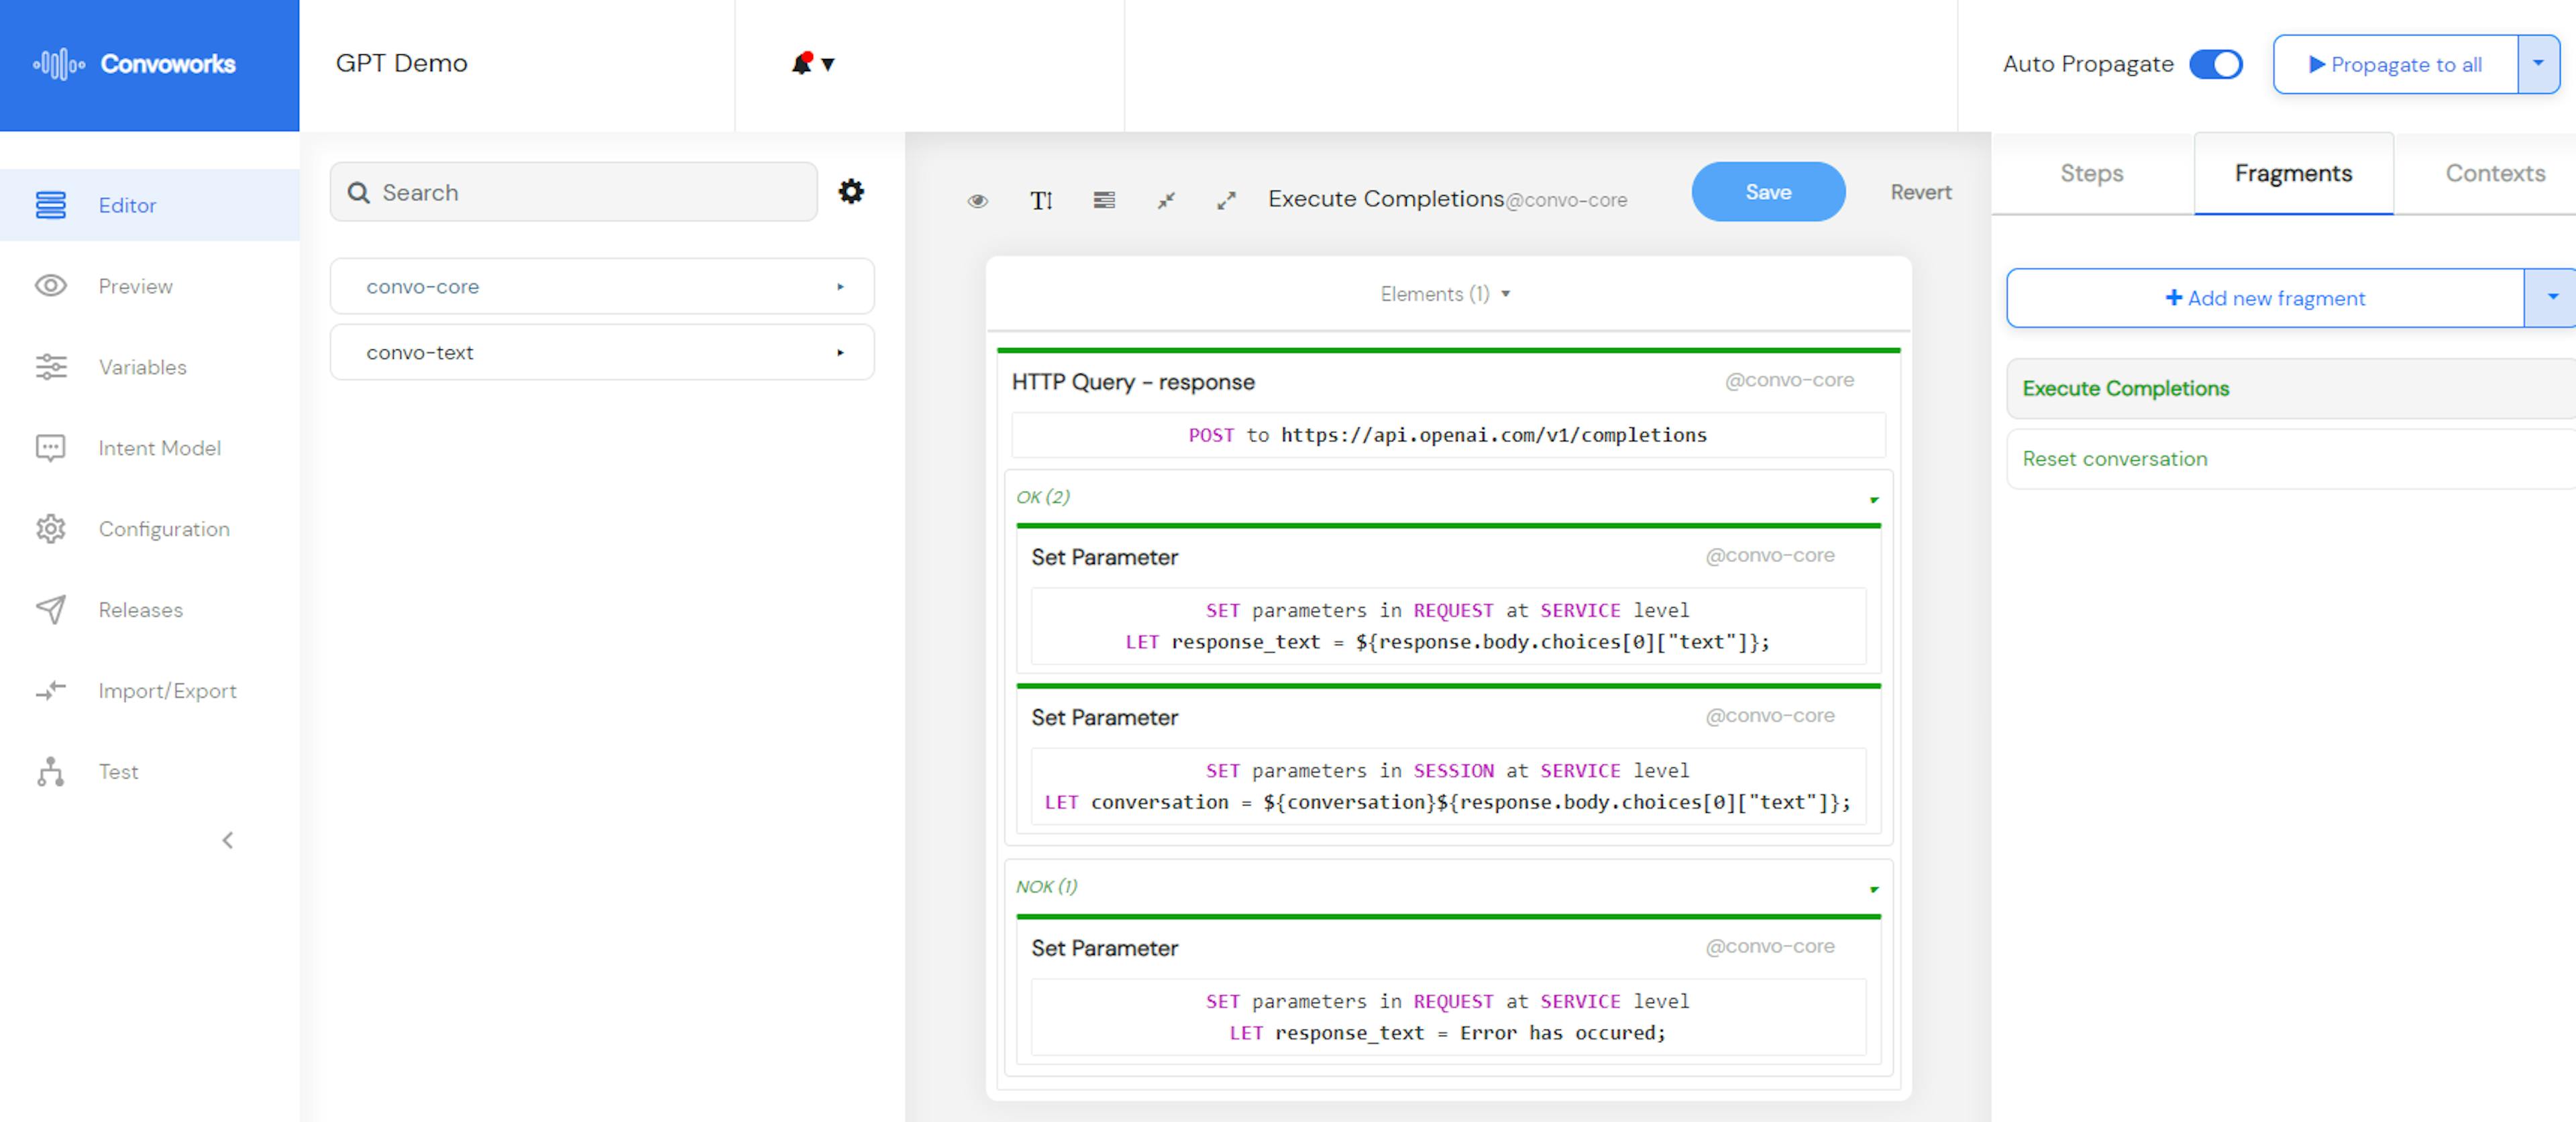
Task: Focus the Search input field
Action: pos(574,192)
